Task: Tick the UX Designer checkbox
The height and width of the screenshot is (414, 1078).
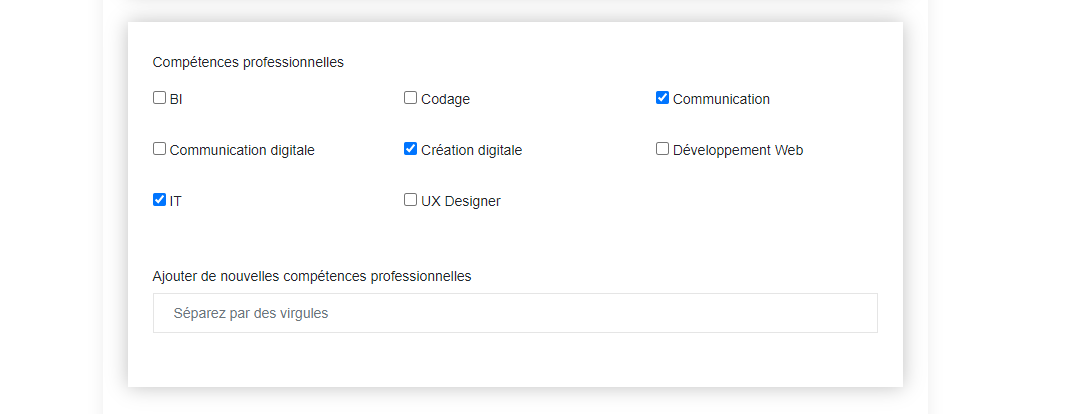Action: point(410,200)
